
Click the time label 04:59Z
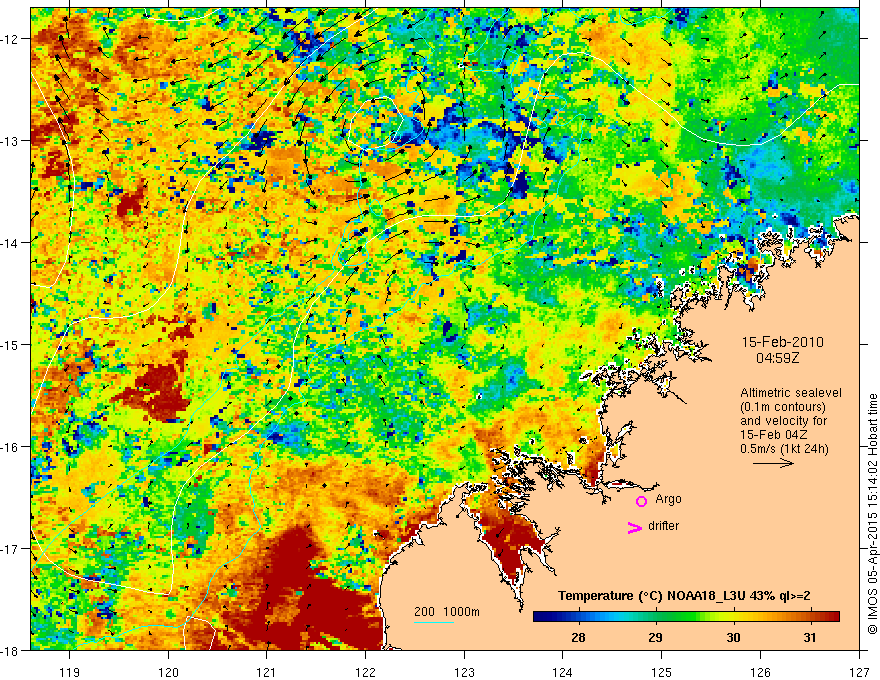click(777, 358)
